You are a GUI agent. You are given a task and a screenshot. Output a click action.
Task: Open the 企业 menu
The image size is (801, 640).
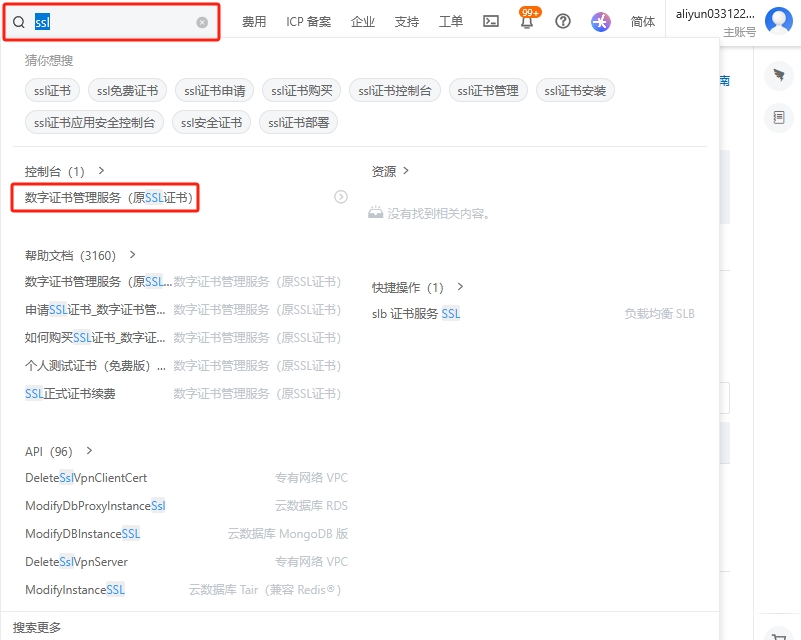[x=363, y=21]
